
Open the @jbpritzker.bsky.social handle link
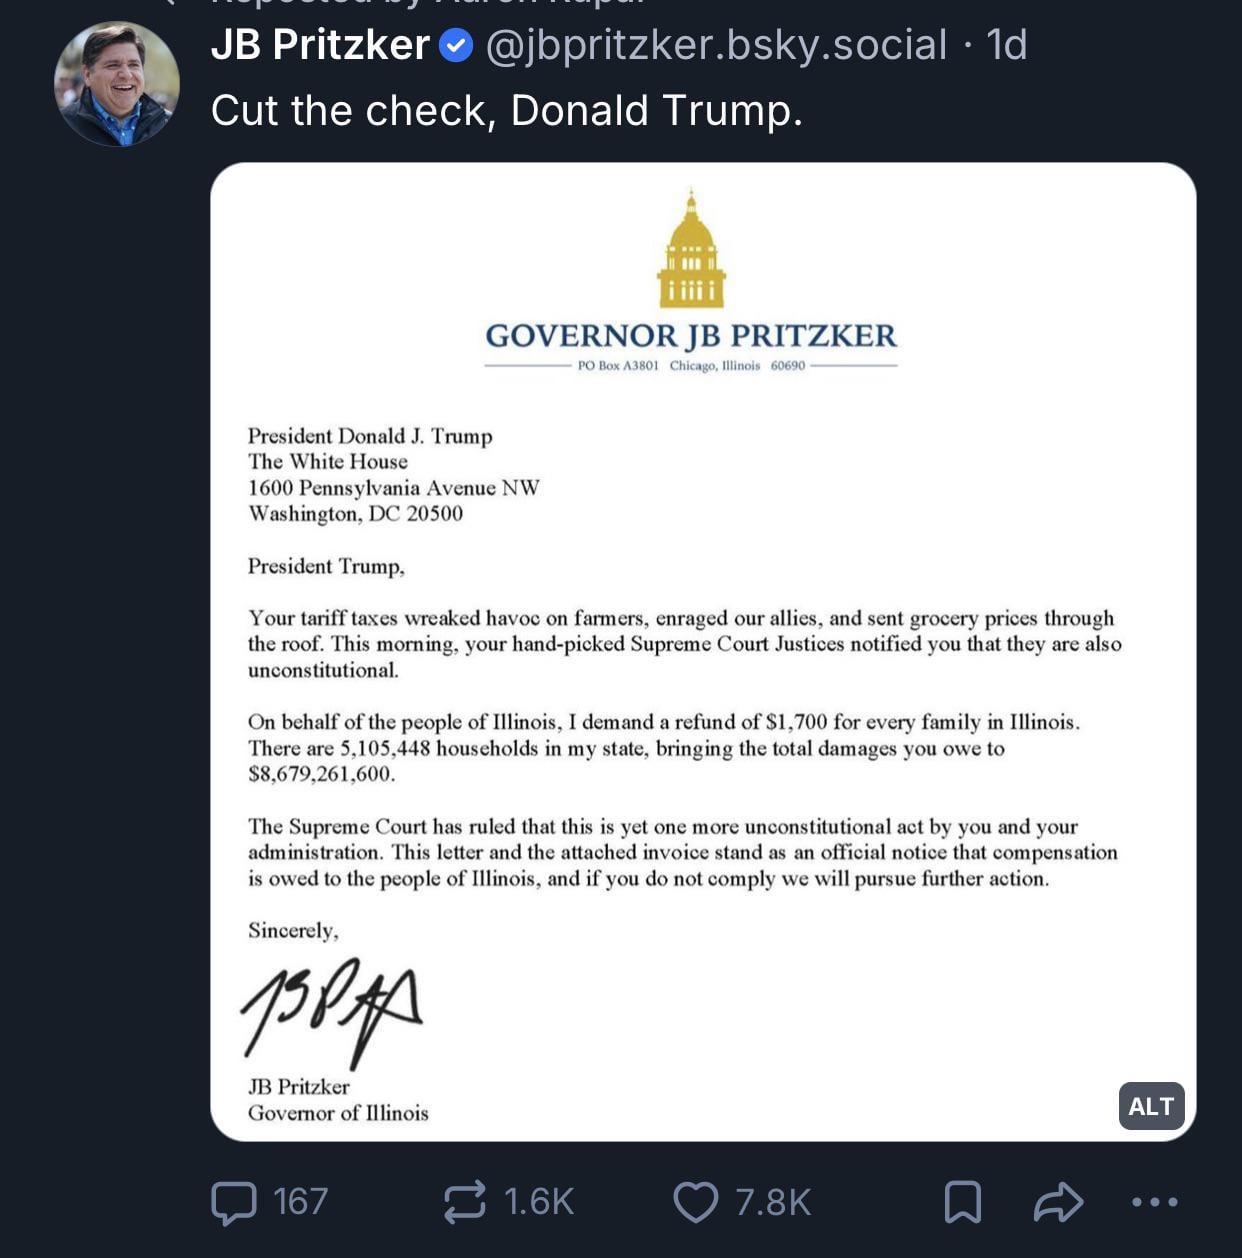tap(716, 46)
